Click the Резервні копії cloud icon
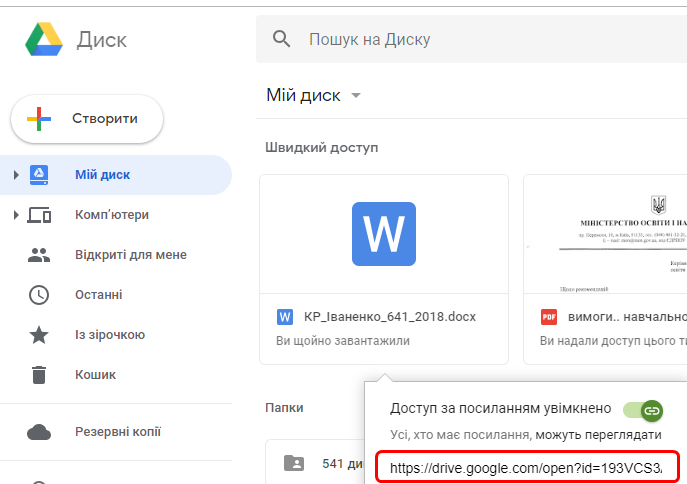Image resolution: width=687 pixels, height=484 pixels. click(39, 432)
